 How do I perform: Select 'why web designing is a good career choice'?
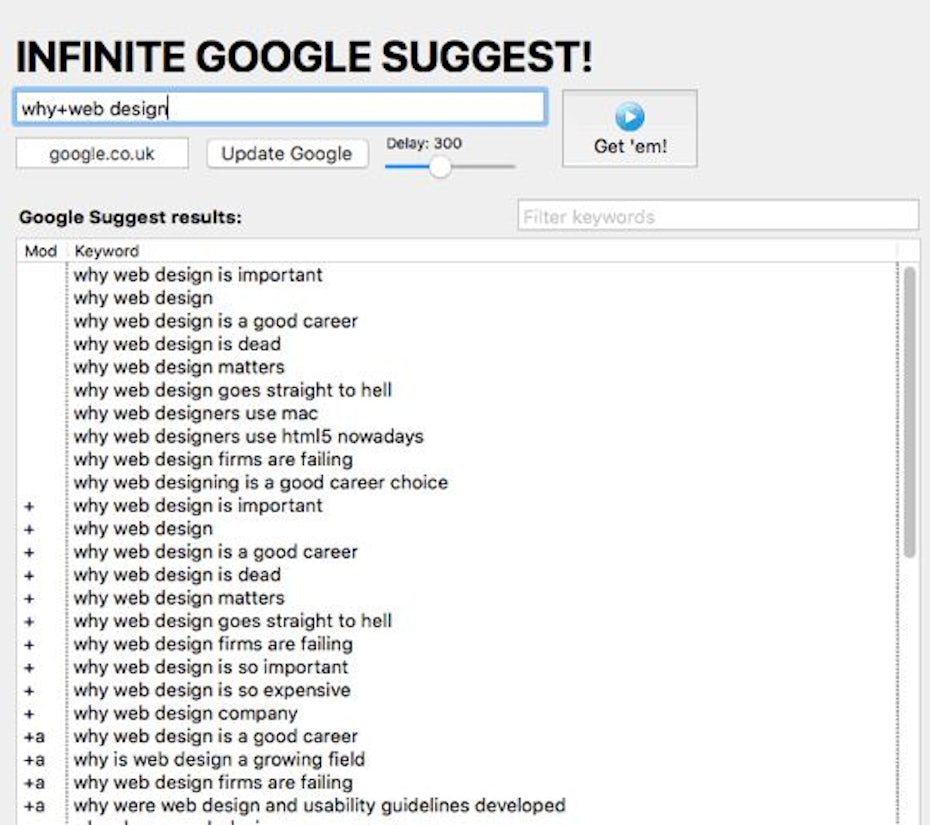pyautogui.click(x=260, y=482)
